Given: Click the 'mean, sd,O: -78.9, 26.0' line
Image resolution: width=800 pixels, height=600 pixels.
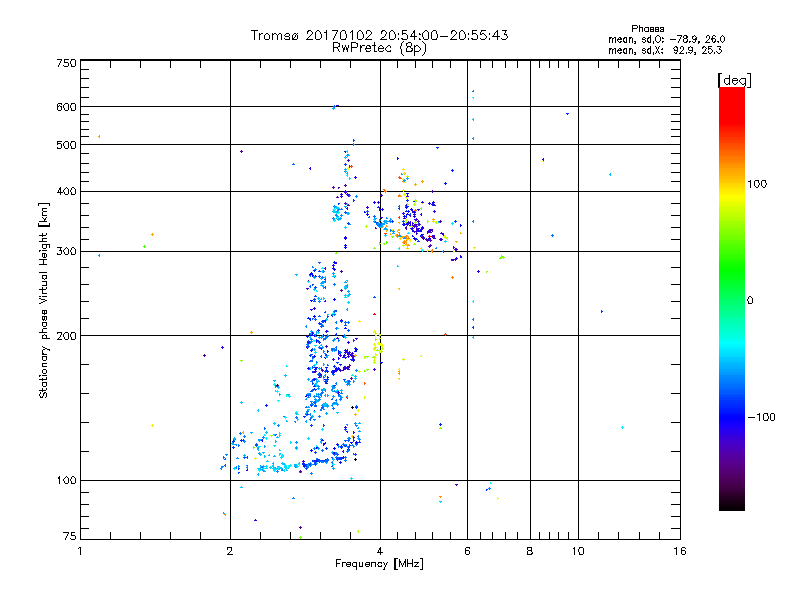Looking at the screenshot, I should tap(666, 39).
